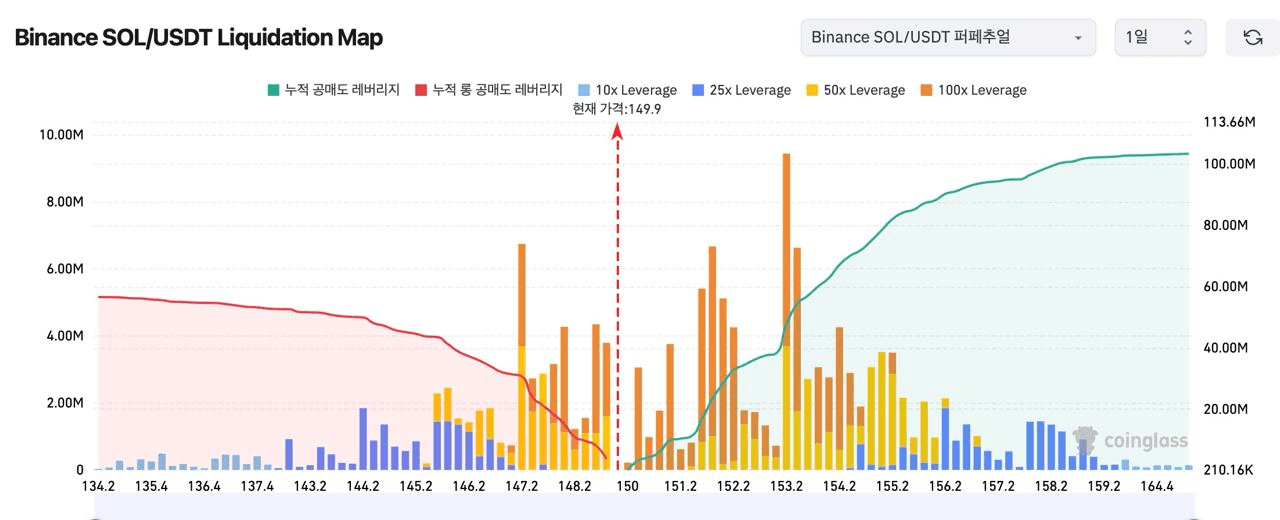Click the 155.2 x-axis label
1280x520 pixels.
pos(892,487)
